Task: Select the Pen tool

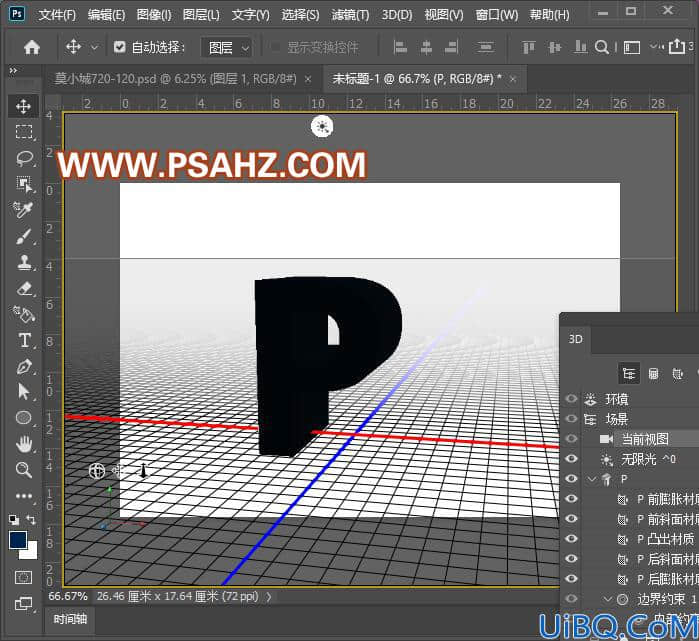Action: (23, 366)
